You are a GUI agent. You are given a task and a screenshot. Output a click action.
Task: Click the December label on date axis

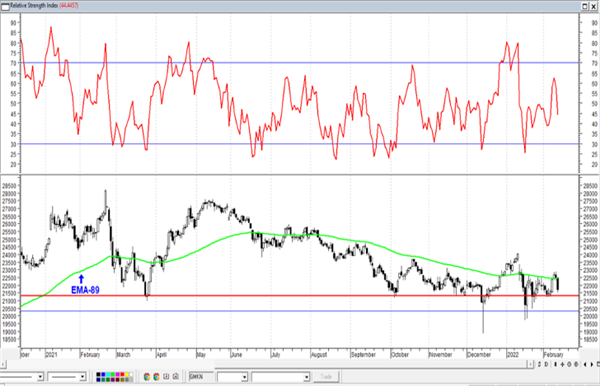(x=479, y=355)
